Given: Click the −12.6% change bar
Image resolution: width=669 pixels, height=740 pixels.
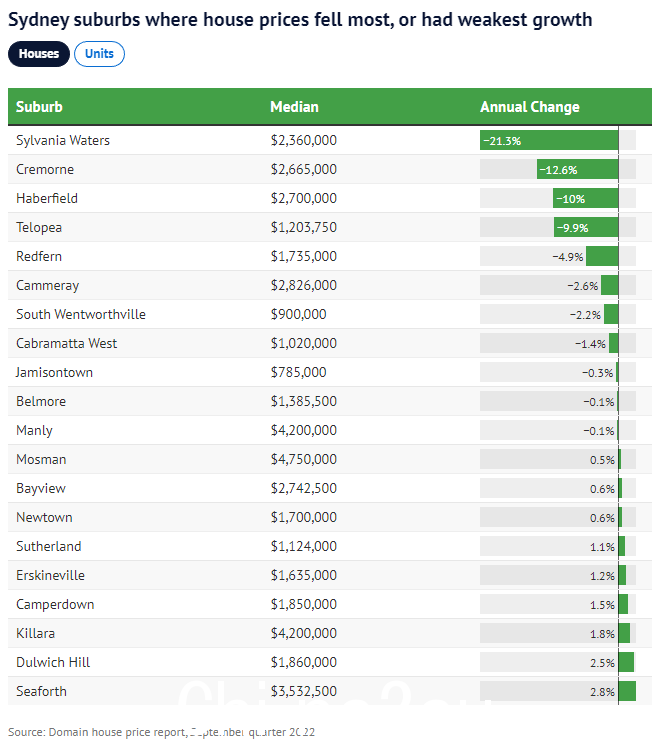Looking at the screenshot, I should [x=577, y=169].
